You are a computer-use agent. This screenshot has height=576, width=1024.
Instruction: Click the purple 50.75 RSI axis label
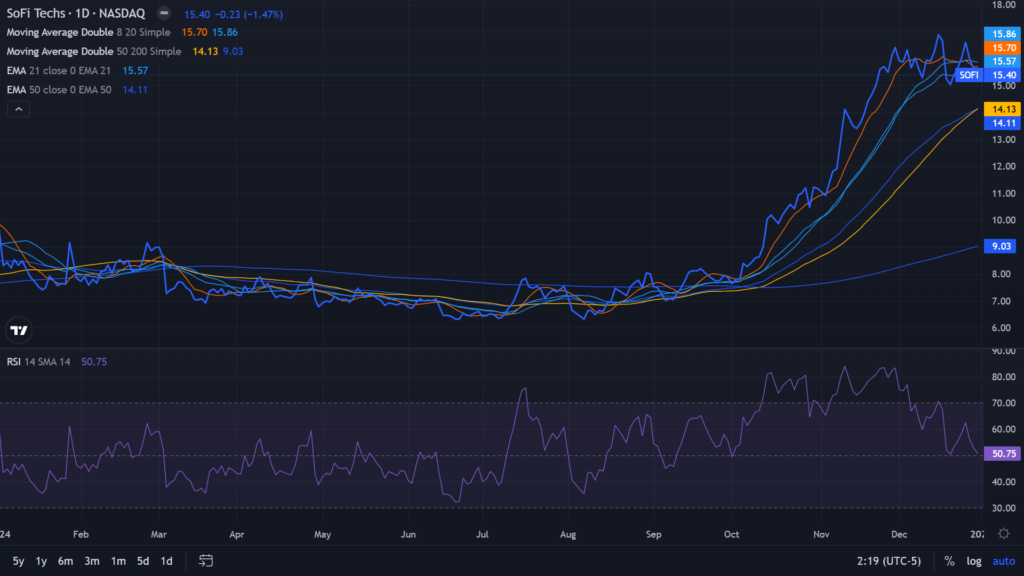point(1003,453)
